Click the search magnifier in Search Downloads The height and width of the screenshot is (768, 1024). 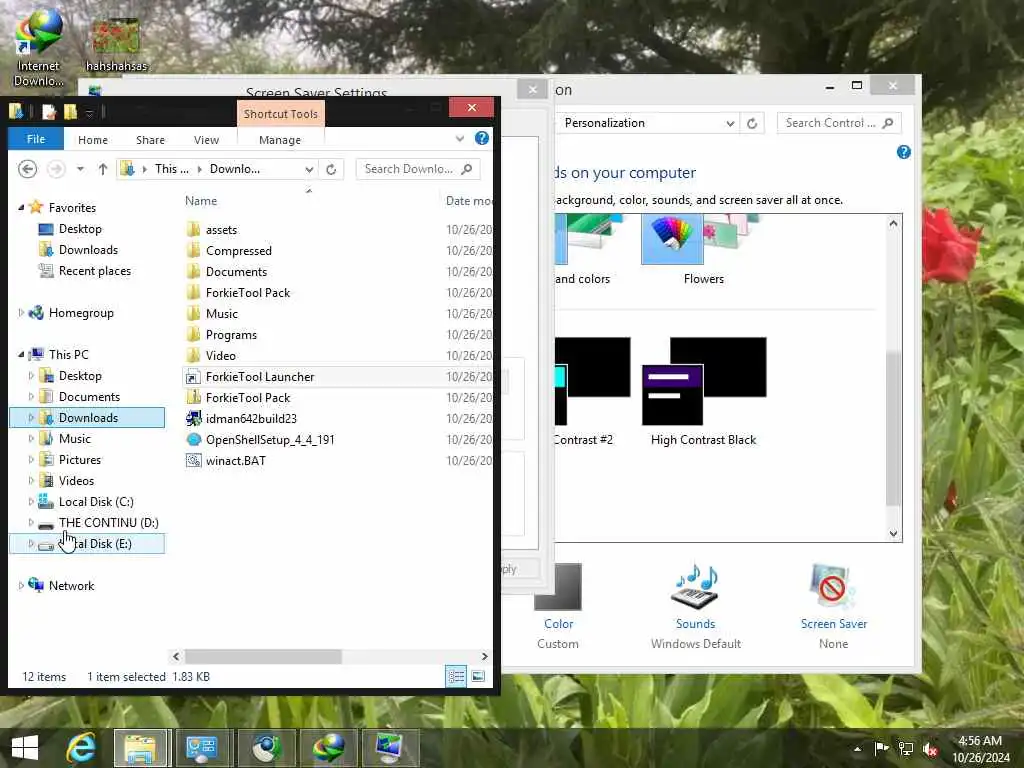tap(466, 169)
